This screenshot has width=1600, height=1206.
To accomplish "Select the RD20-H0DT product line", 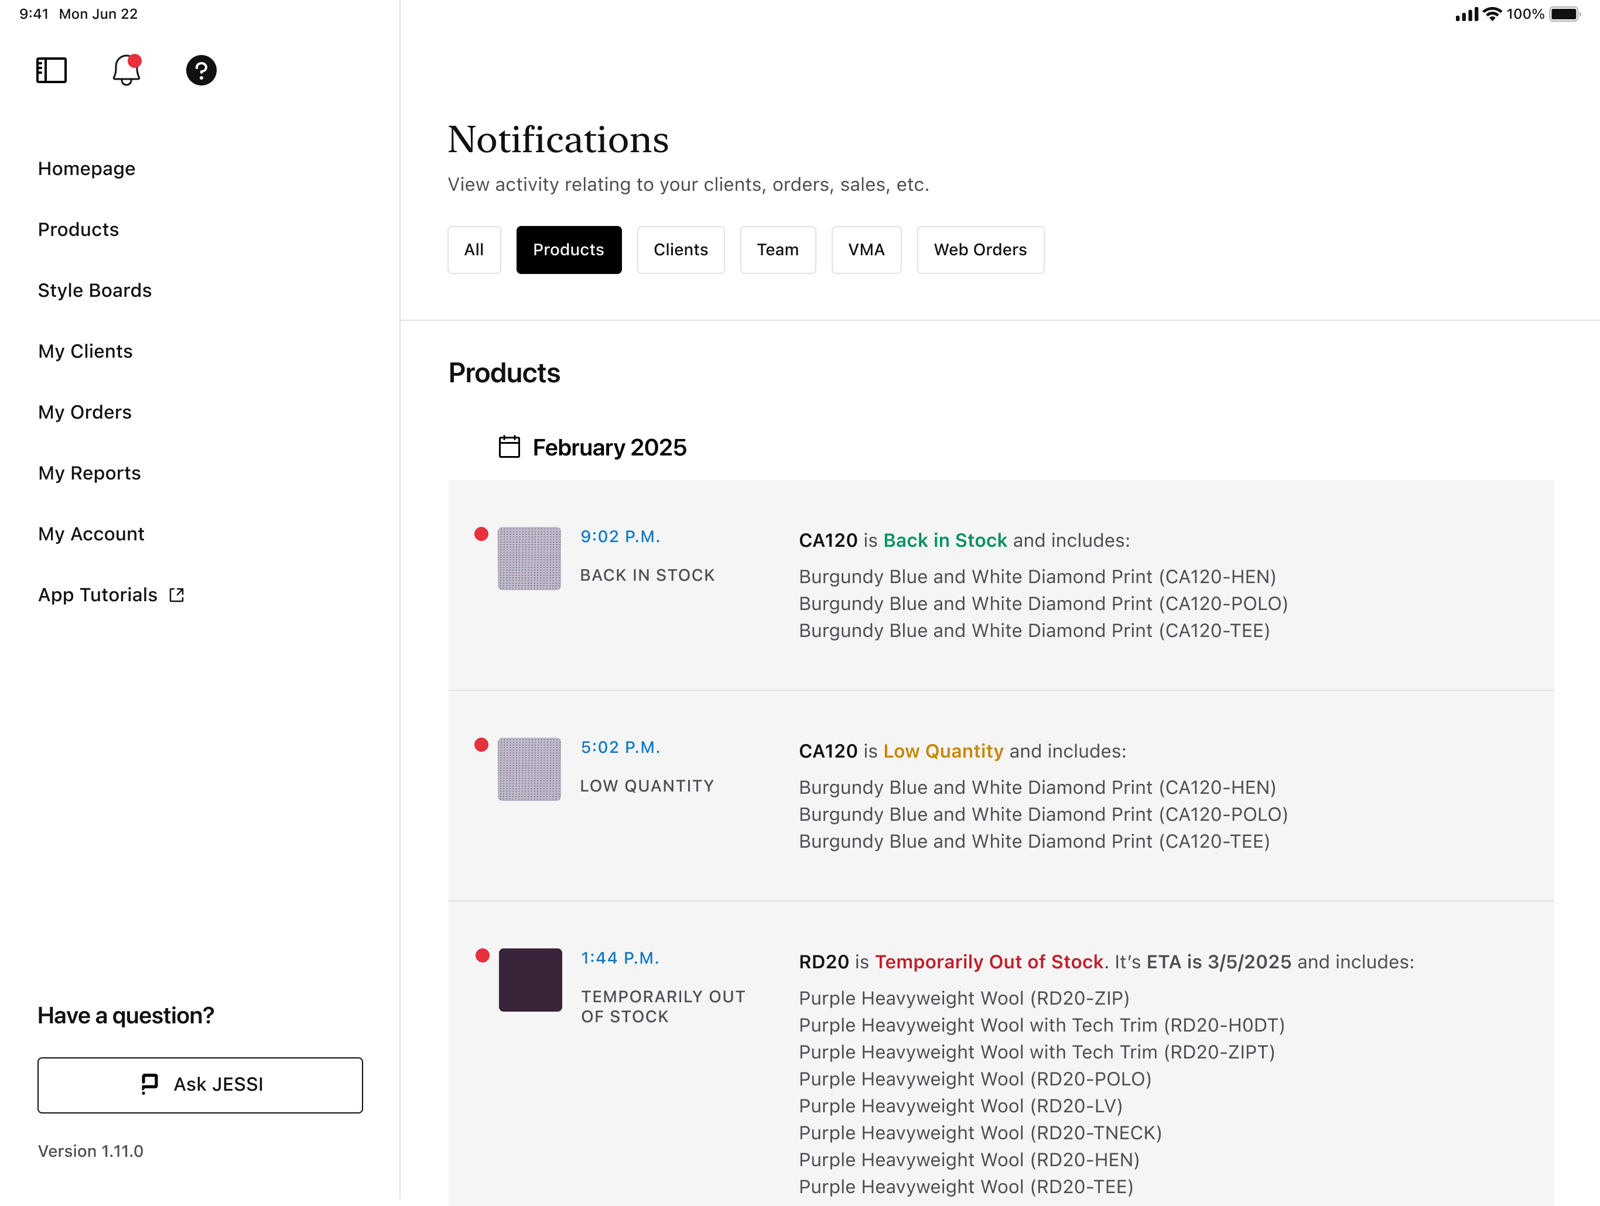I will [x=1042, y=1025].
